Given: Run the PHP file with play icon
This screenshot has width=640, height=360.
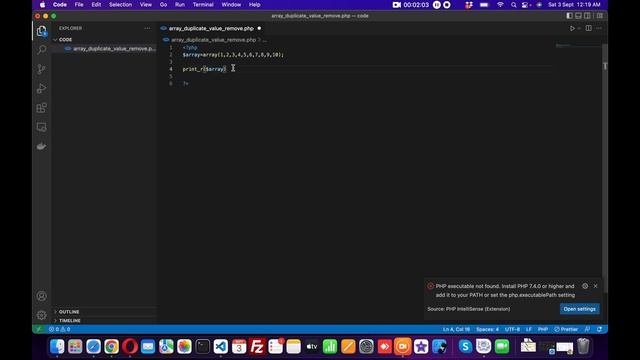Looking at the screenshot, I should click(572, 28).
